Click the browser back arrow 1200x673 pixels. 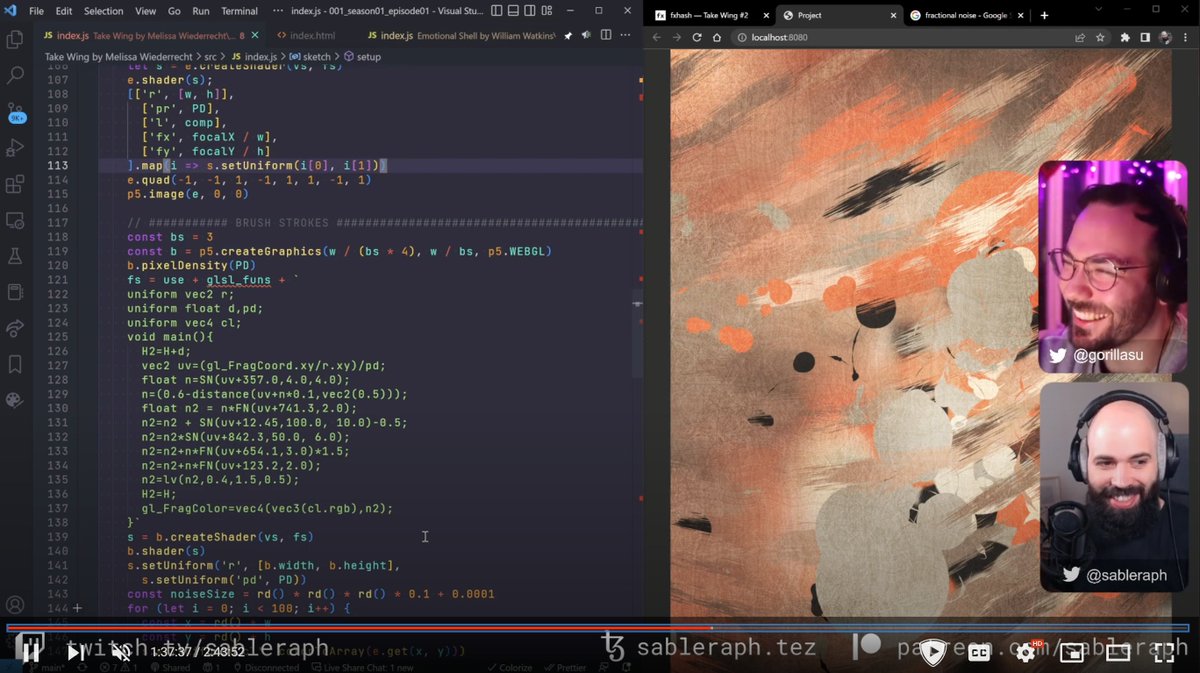(657, 37)
